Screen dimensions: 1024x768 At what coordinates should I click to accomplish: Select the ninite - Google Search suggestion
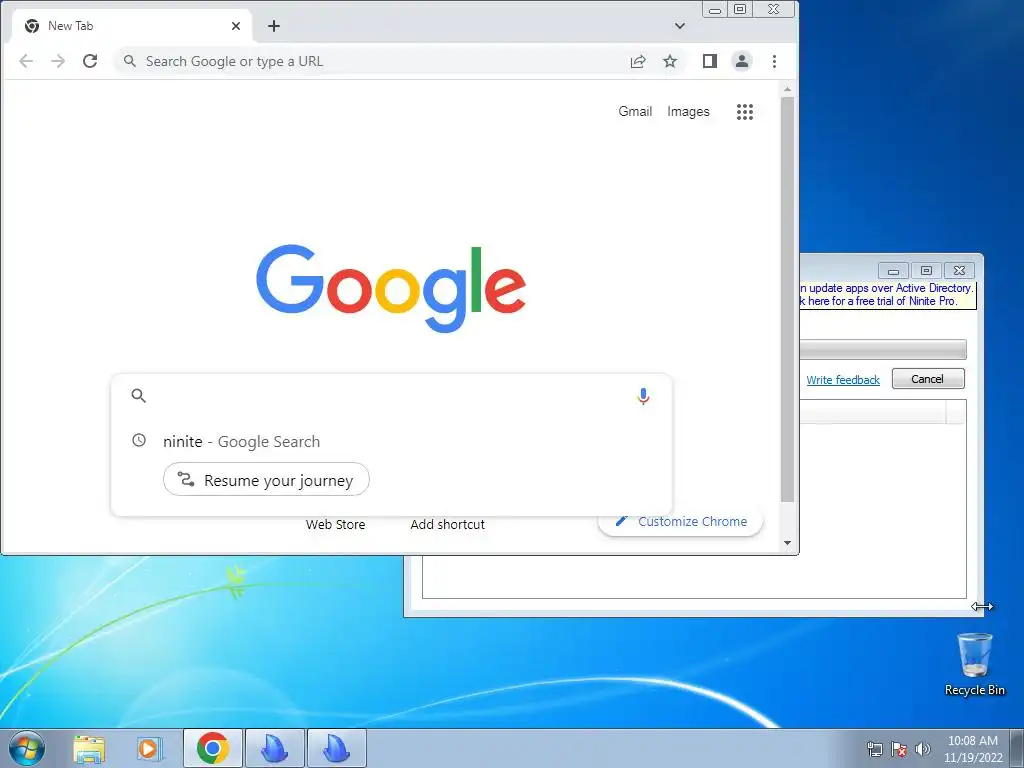(x=391, y=441)
